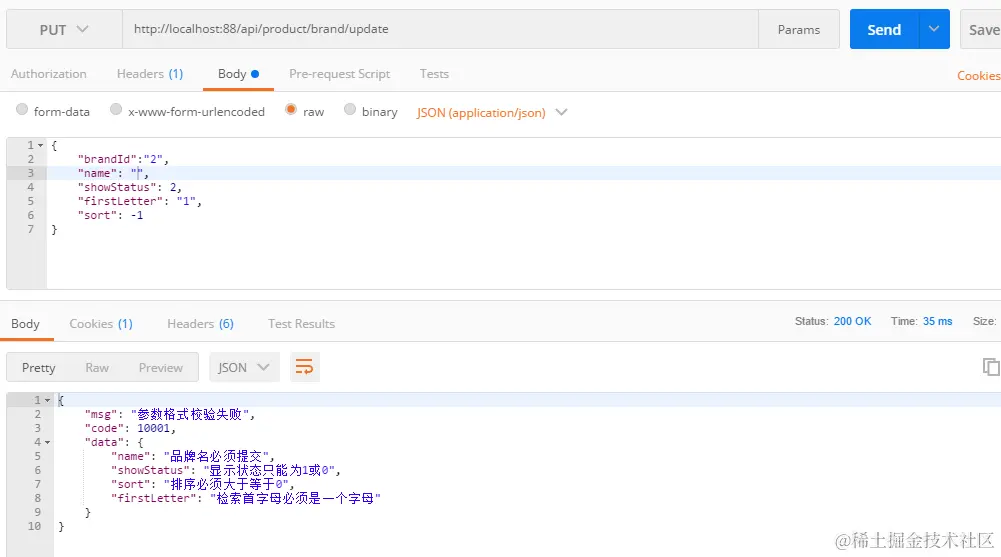The image size is (1001, 557).
Task: Switch to response Body tab
Action: coord(26,324)
